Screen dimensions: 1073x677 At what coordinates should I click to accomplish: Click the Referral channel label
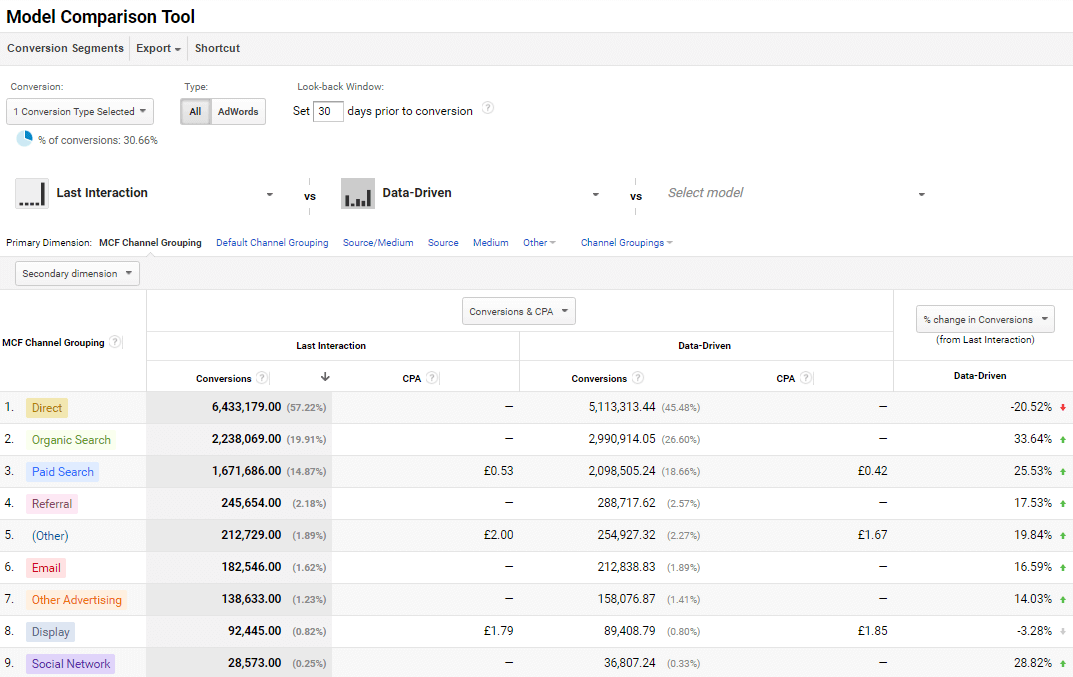(x=52, y=504)
